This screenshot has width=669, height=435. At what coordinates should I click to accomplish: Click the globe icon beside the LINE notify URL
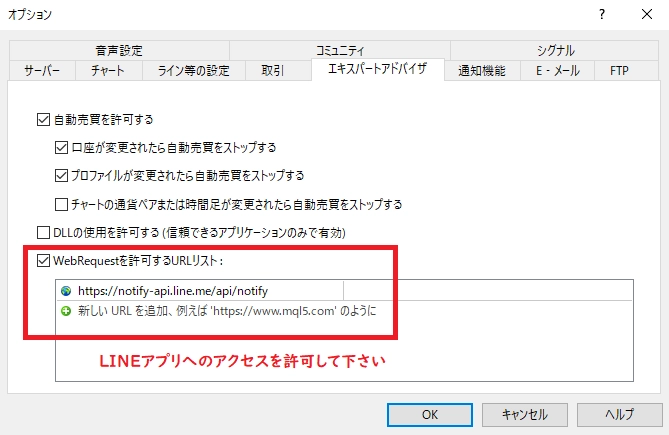(x=66, y=291)
